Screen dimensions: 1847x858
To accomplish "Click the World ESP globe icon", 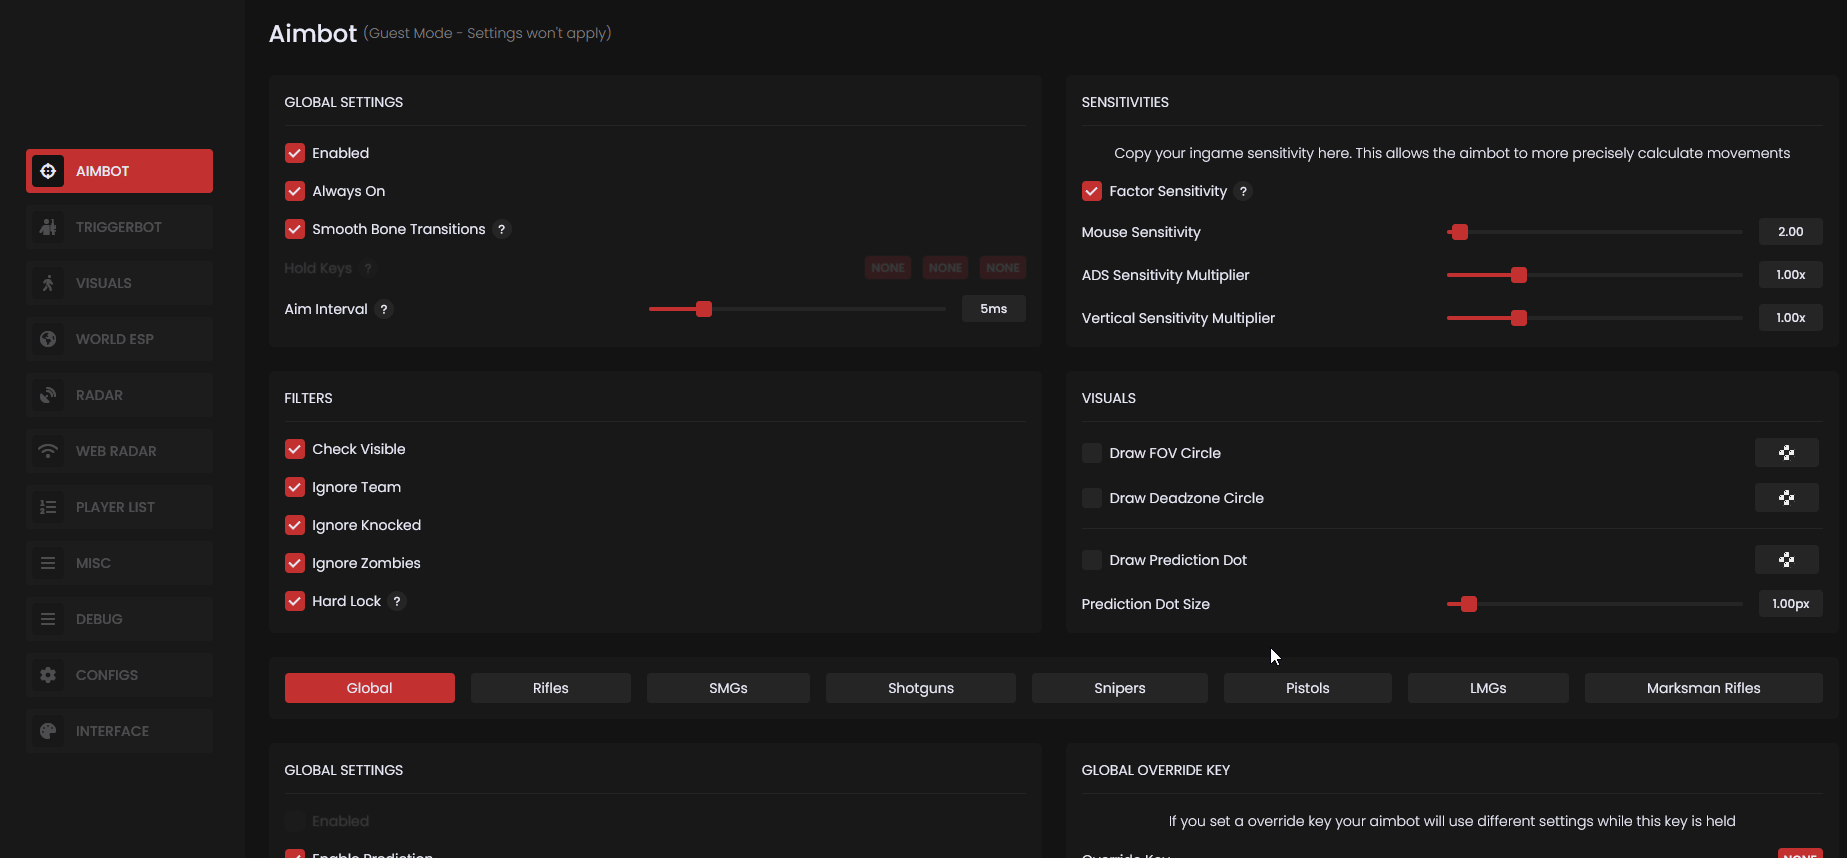I will coord(48,339).
